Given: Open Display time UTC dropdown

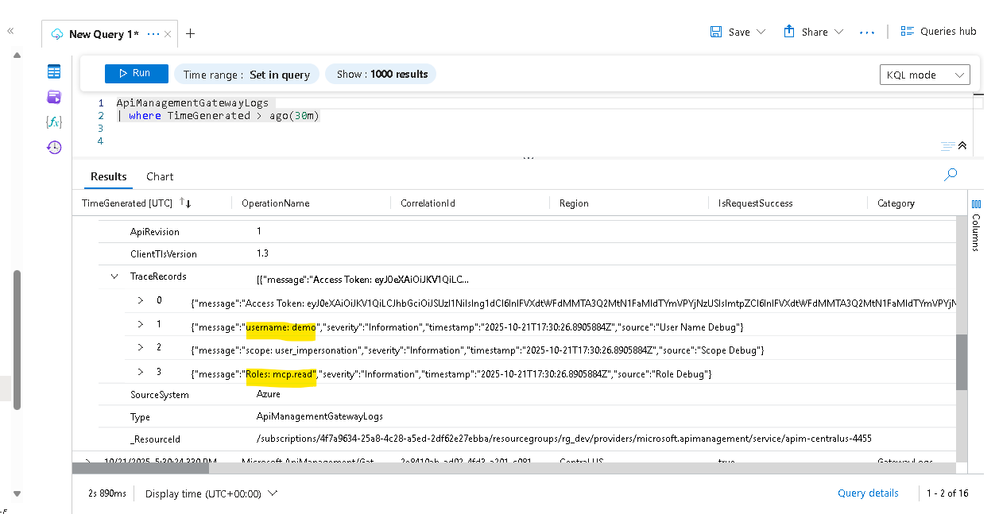Looking at the screenshot, I should click(x=212, y=494).
